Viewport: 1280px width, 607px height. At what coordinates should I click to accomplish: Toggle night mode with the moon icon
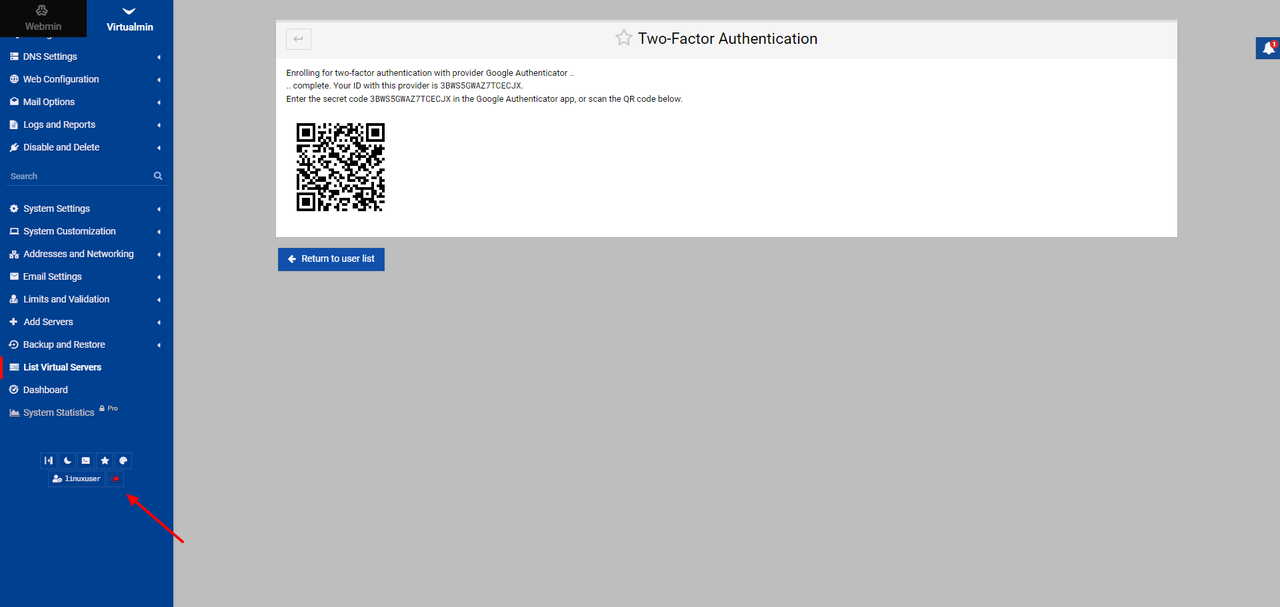(67, 461)
